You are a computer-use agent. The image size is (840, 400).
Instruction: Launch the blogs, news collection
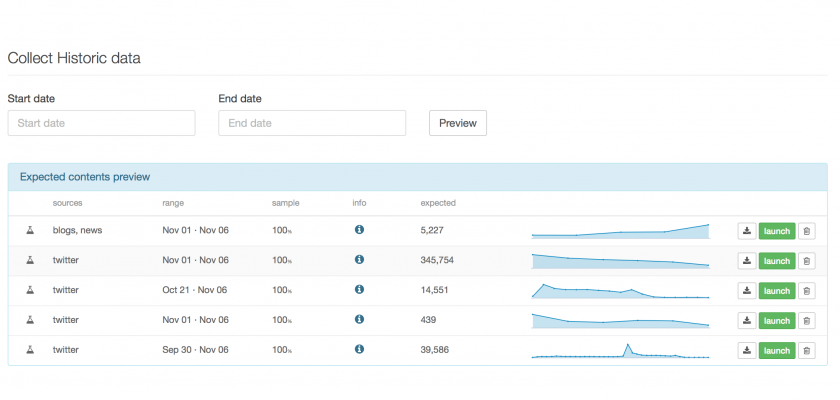[x=777, y=231]
